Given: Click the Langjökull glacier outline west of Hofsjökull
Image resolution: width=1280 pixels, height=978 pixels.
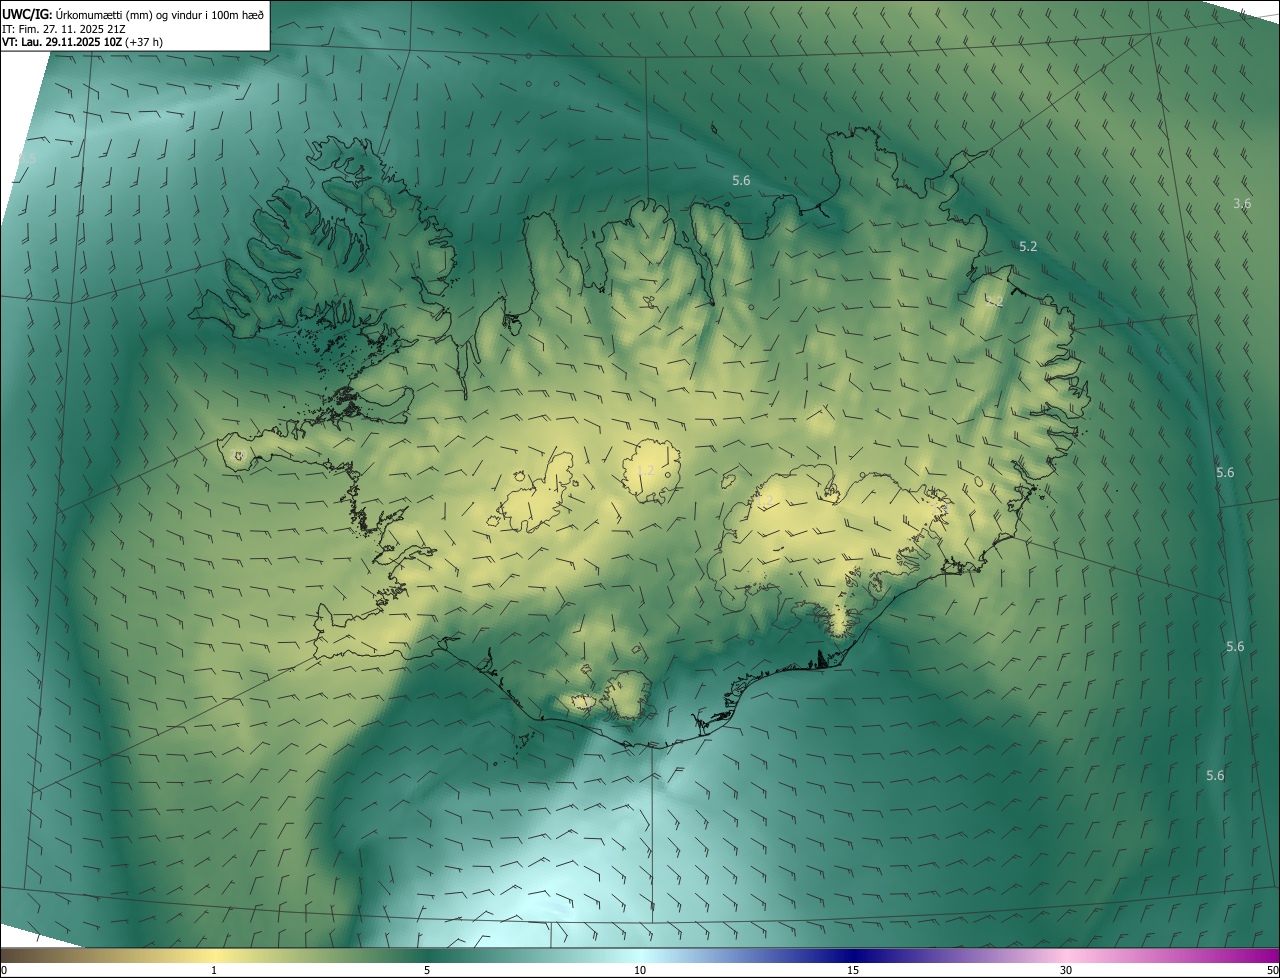Looking at the screenshot, I should 540,495.
